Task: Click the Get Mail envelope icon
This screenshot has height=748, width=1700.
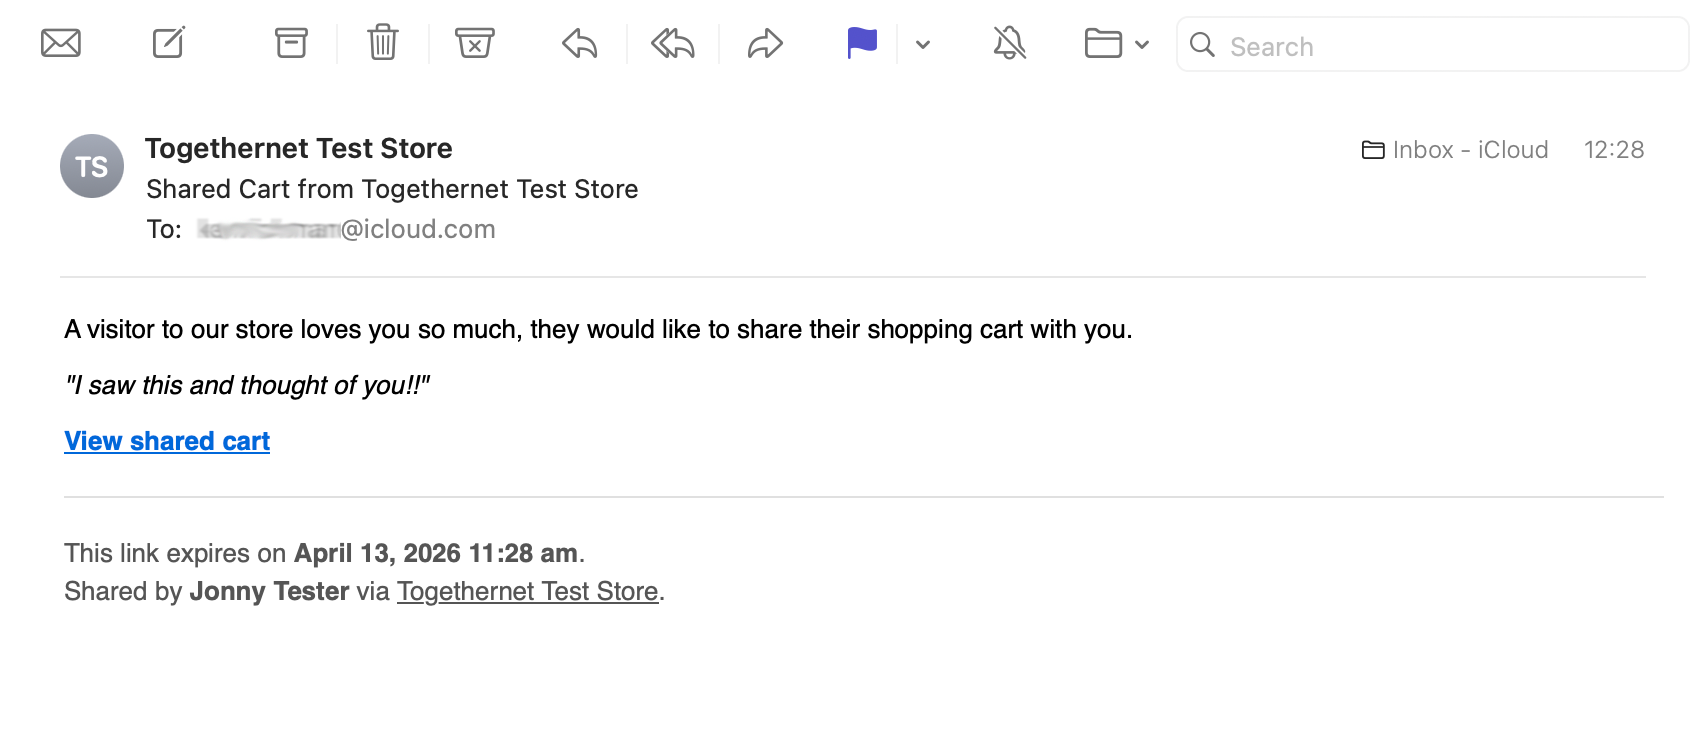Action: (x=61, y=44)
